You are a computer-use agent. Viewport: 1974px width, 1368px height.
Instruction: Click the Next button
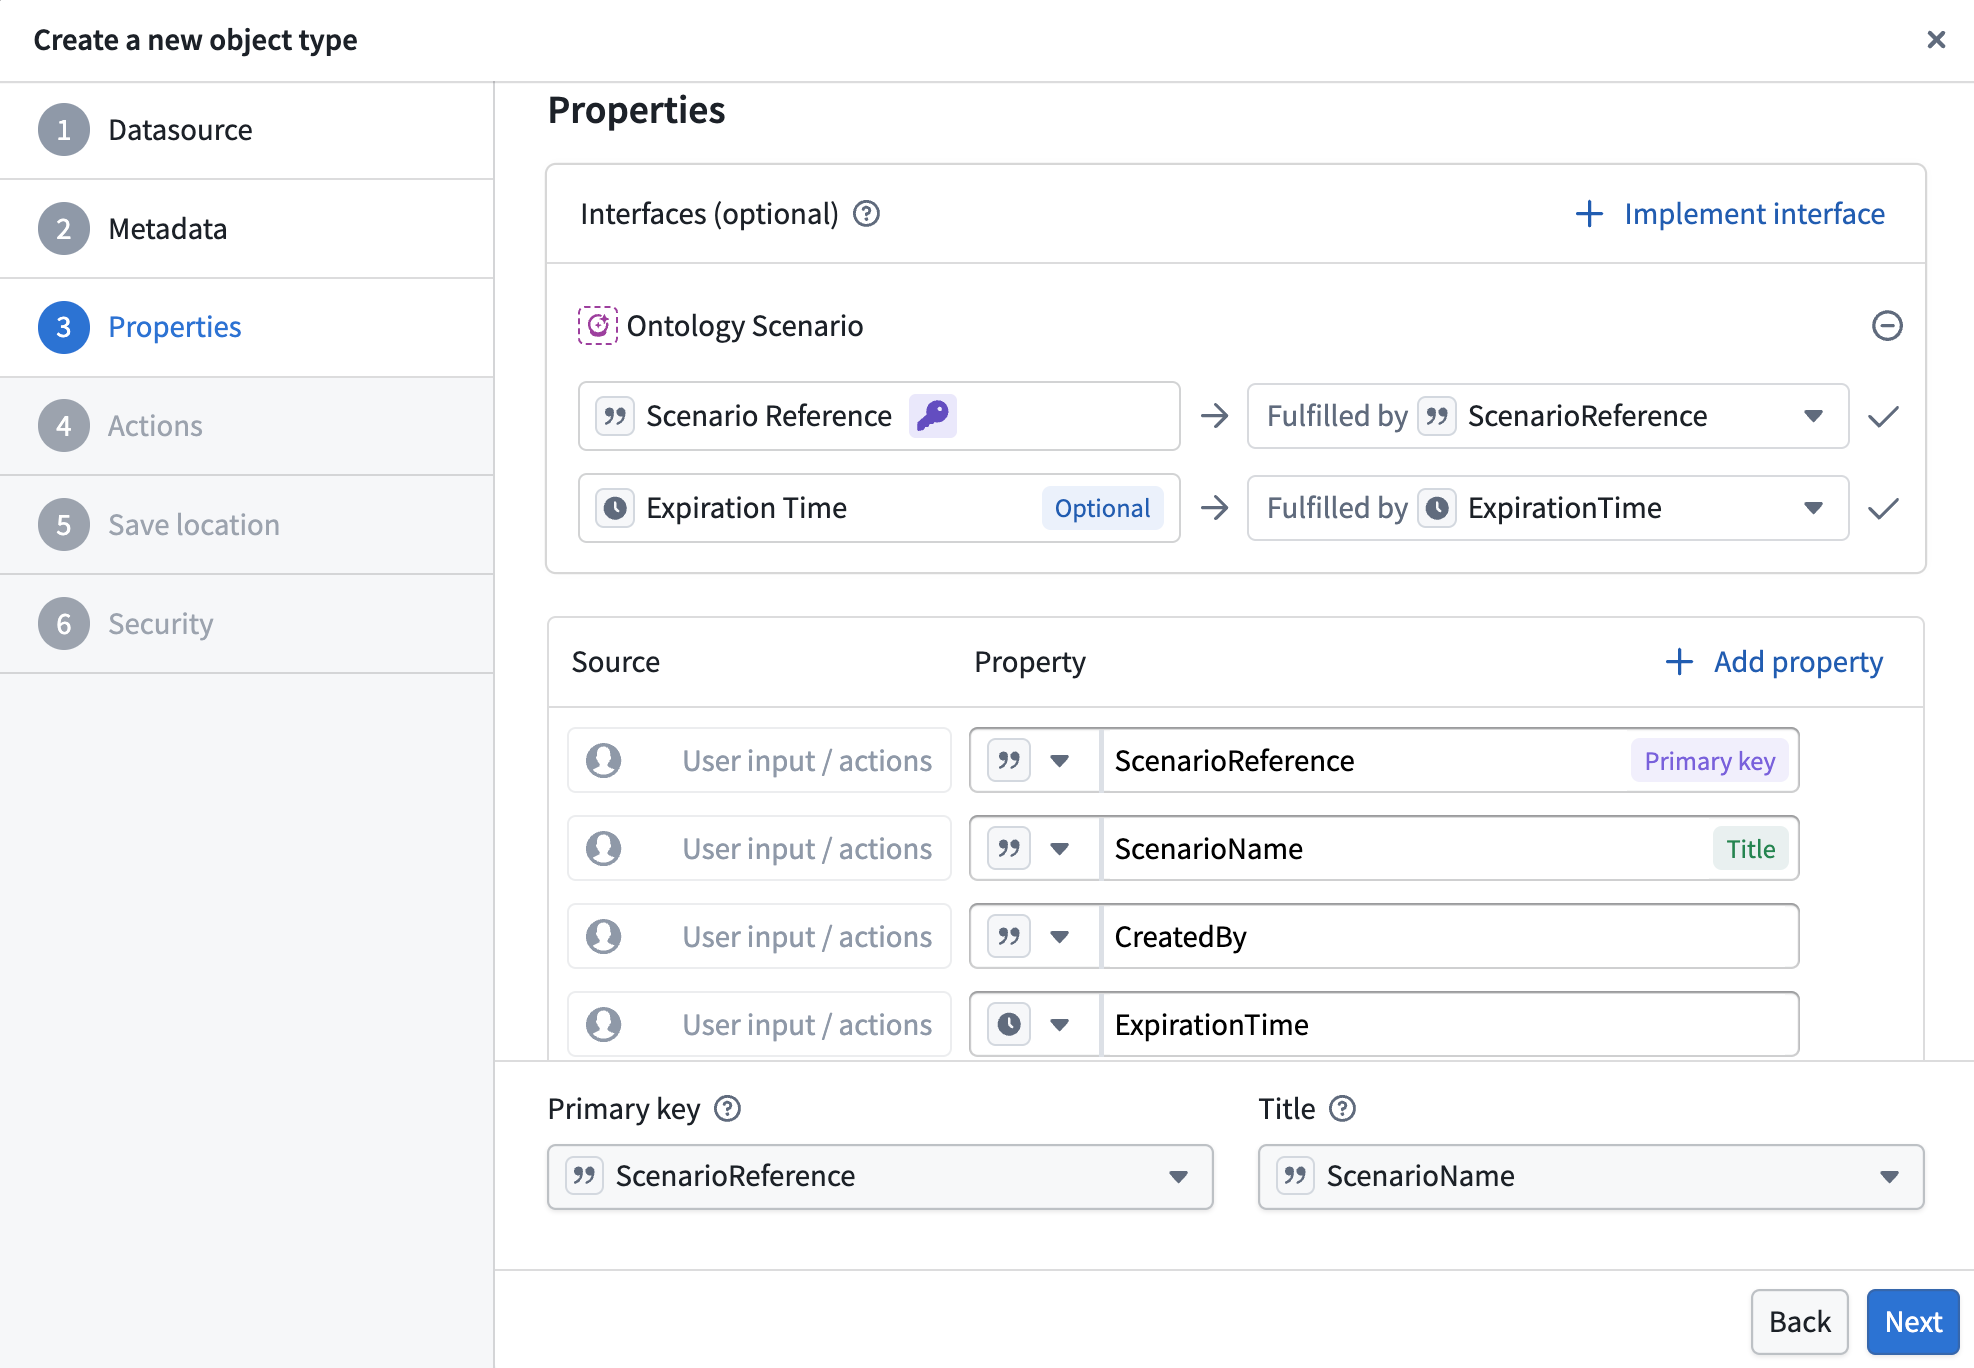1913,1322
